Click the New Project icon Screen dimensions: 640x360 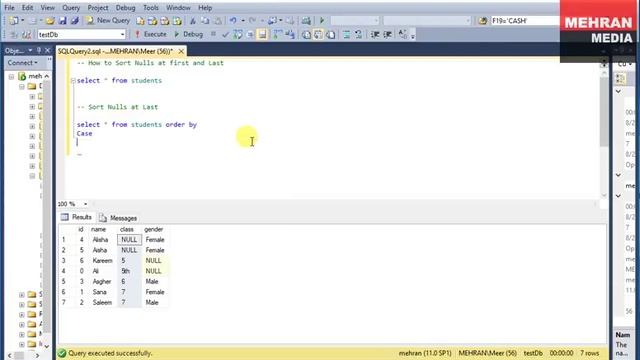click(13, 20)
